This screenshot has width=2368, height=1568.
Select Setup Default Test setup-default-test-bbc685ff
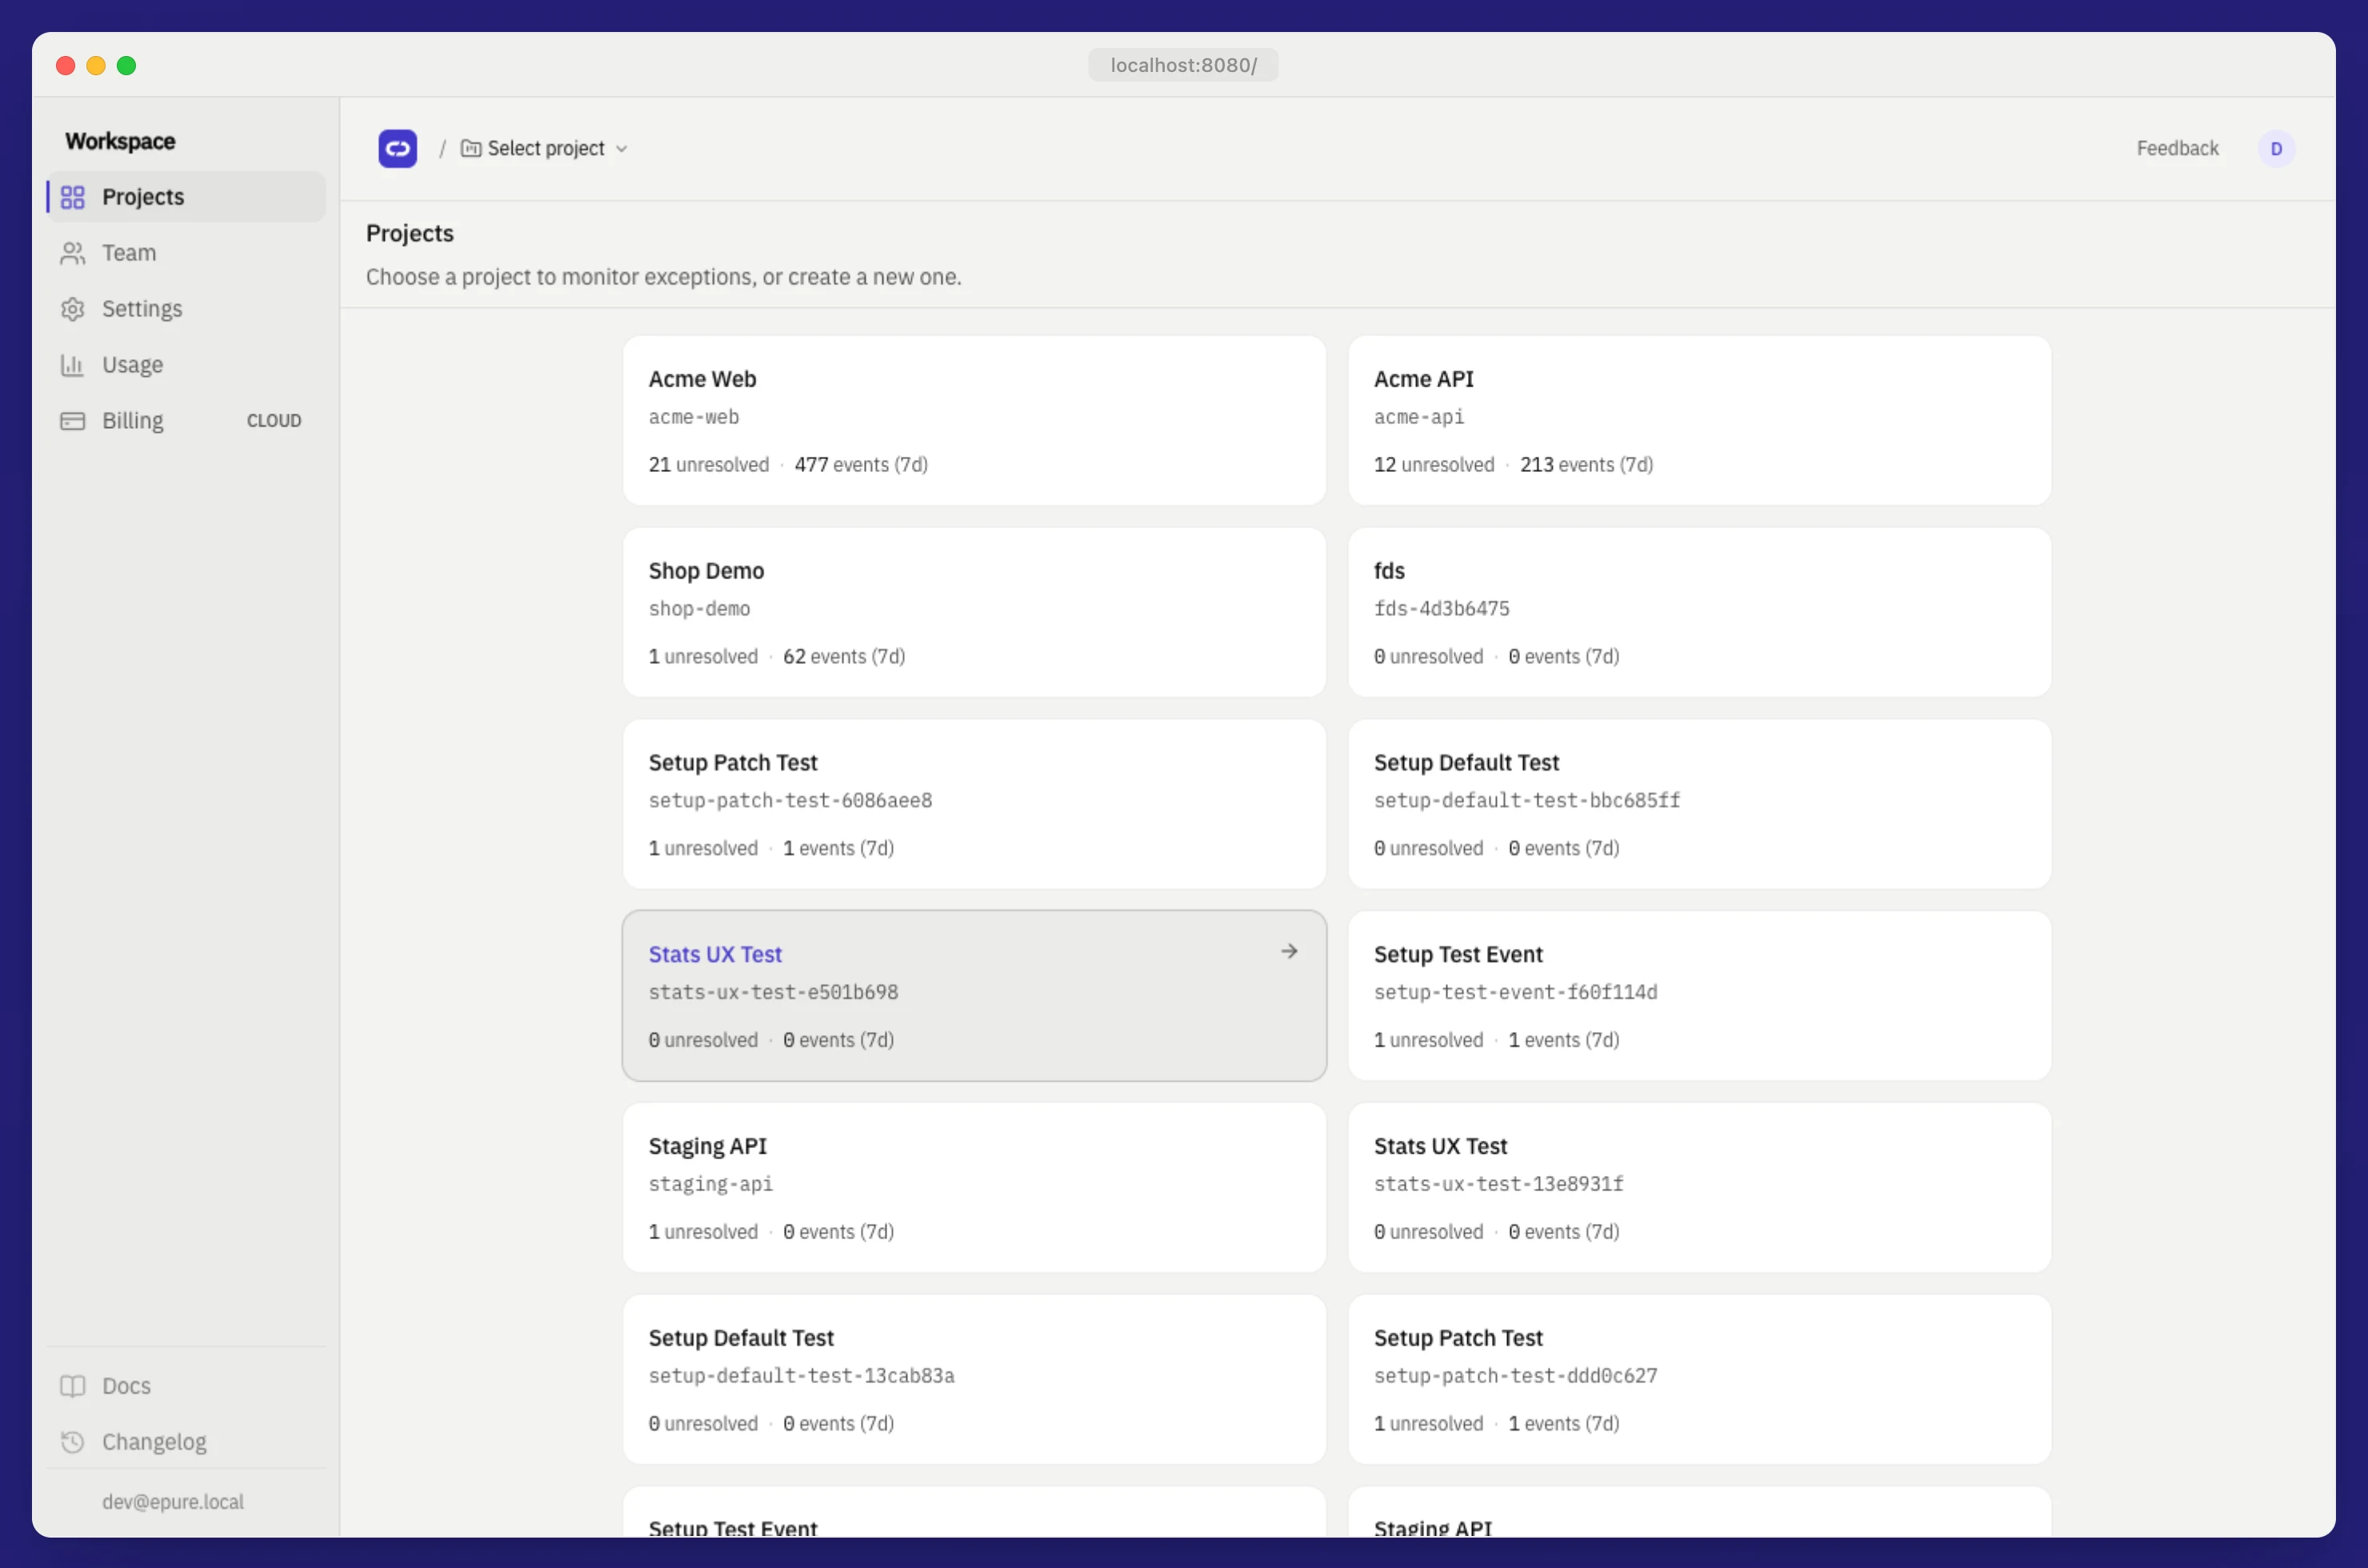pyautogui.click(x=1699, y=804)
